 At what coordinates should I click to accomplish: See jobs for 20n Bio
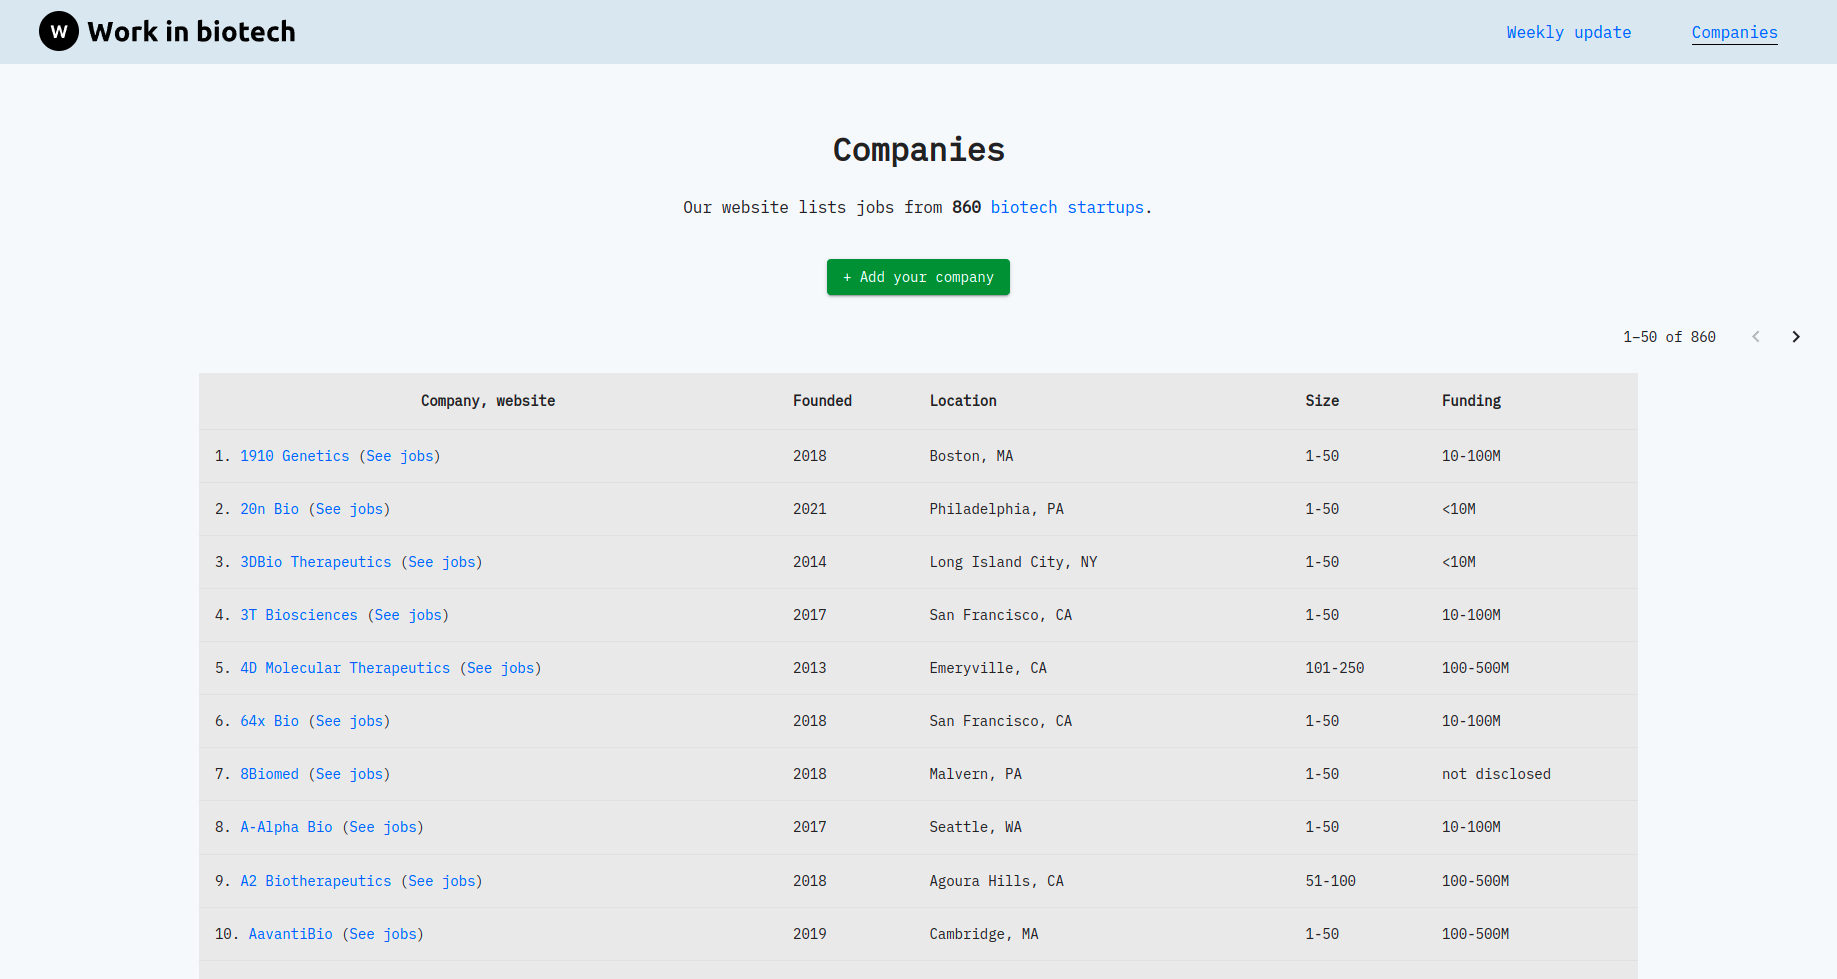pos(350,509)
